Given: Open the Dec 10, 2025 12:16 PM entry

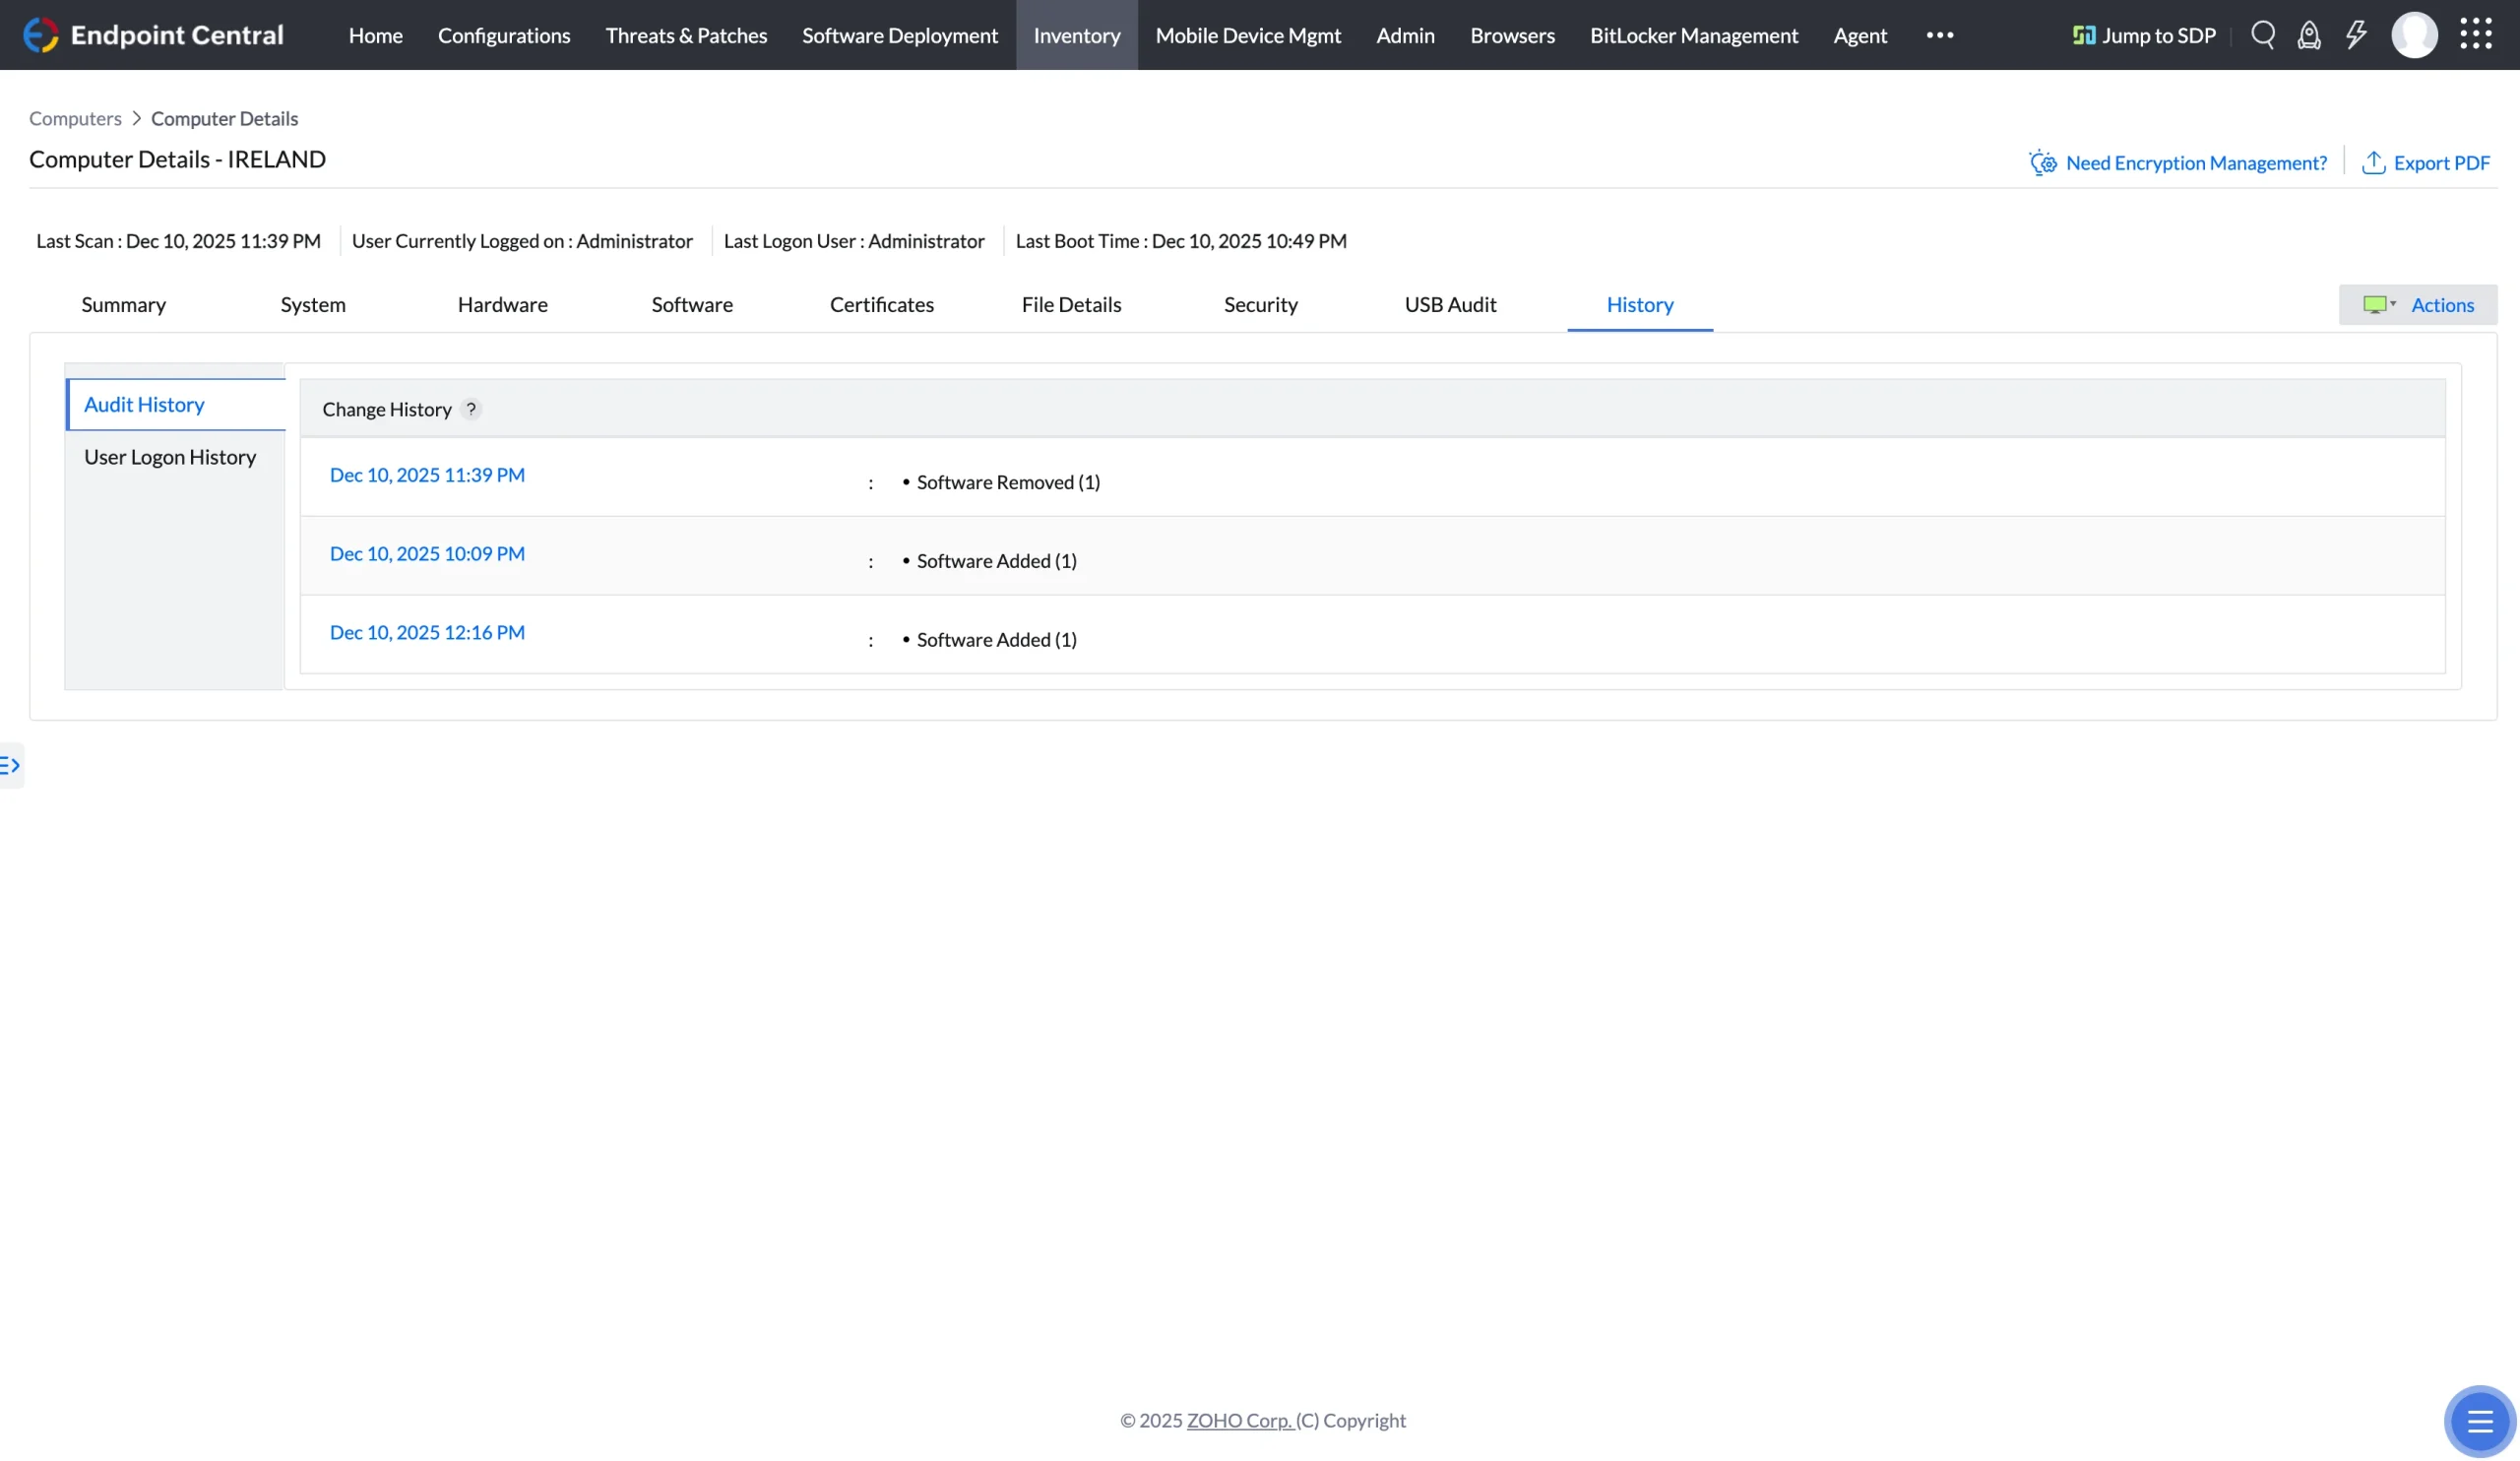Looking at the screenshot, I should tap(427, 633).
